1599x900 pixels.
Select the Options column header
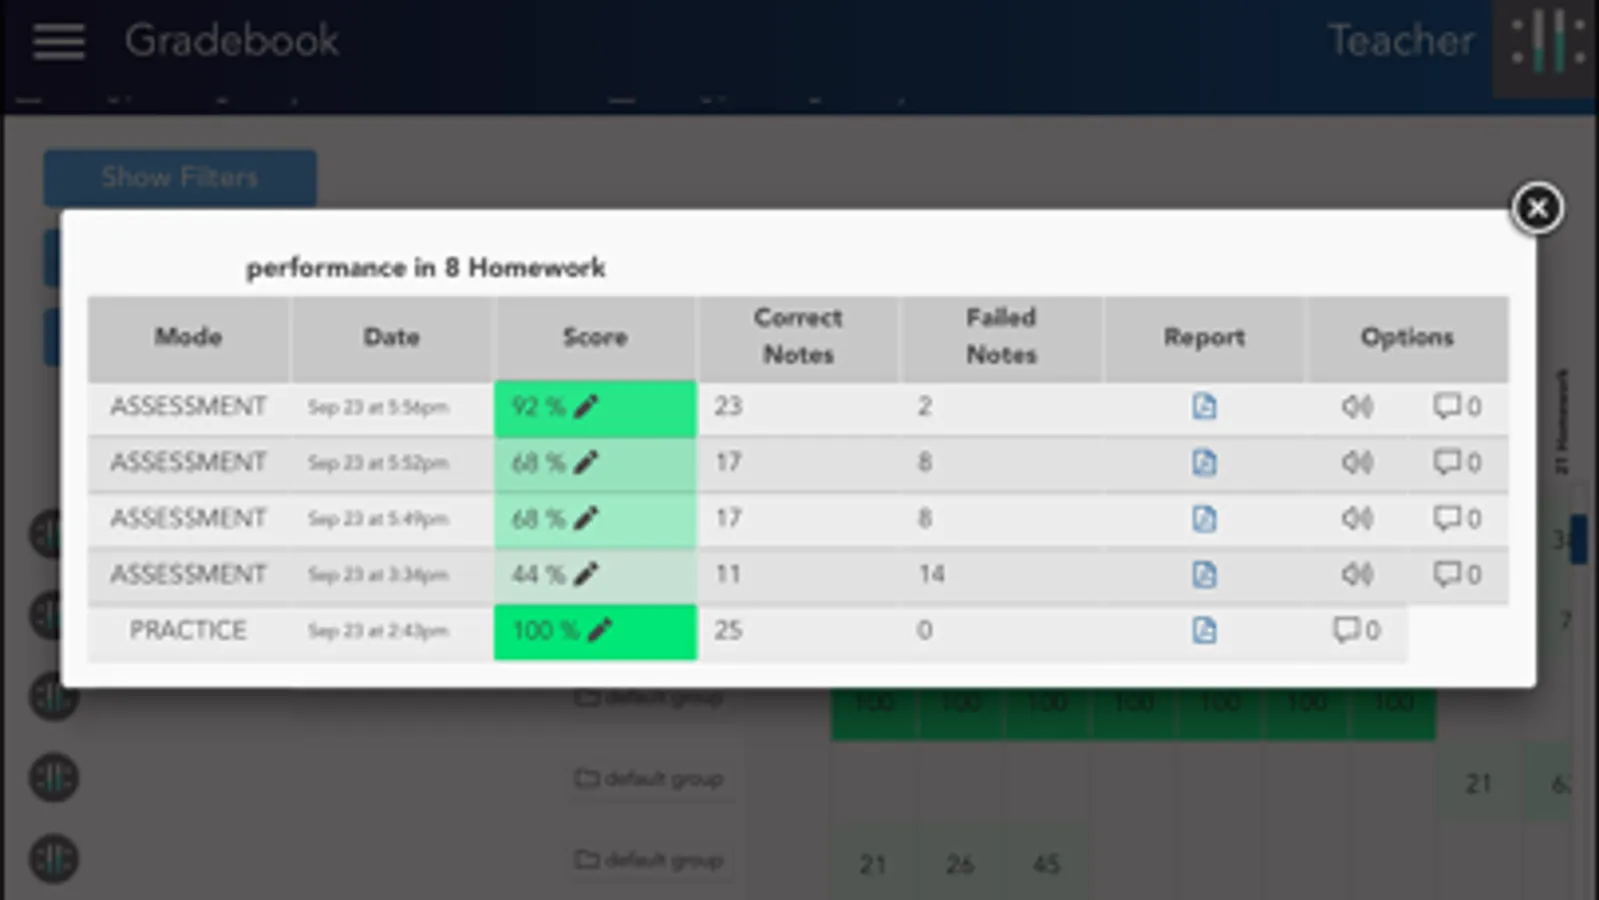point(1407,337)
